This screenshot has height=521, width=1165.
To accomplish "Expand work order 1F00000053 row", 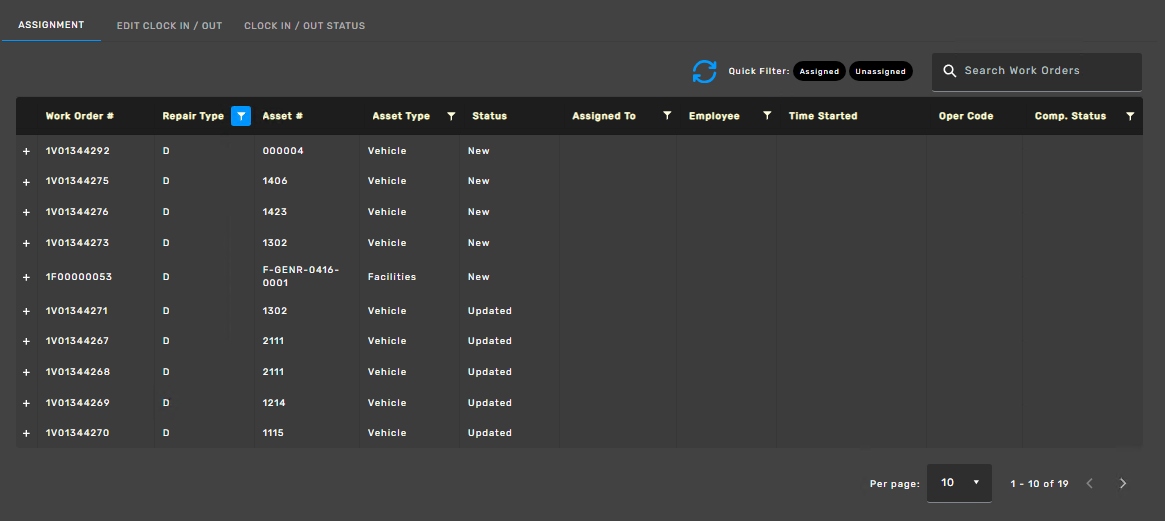I will pyautogui.click(x=26, y=277).
